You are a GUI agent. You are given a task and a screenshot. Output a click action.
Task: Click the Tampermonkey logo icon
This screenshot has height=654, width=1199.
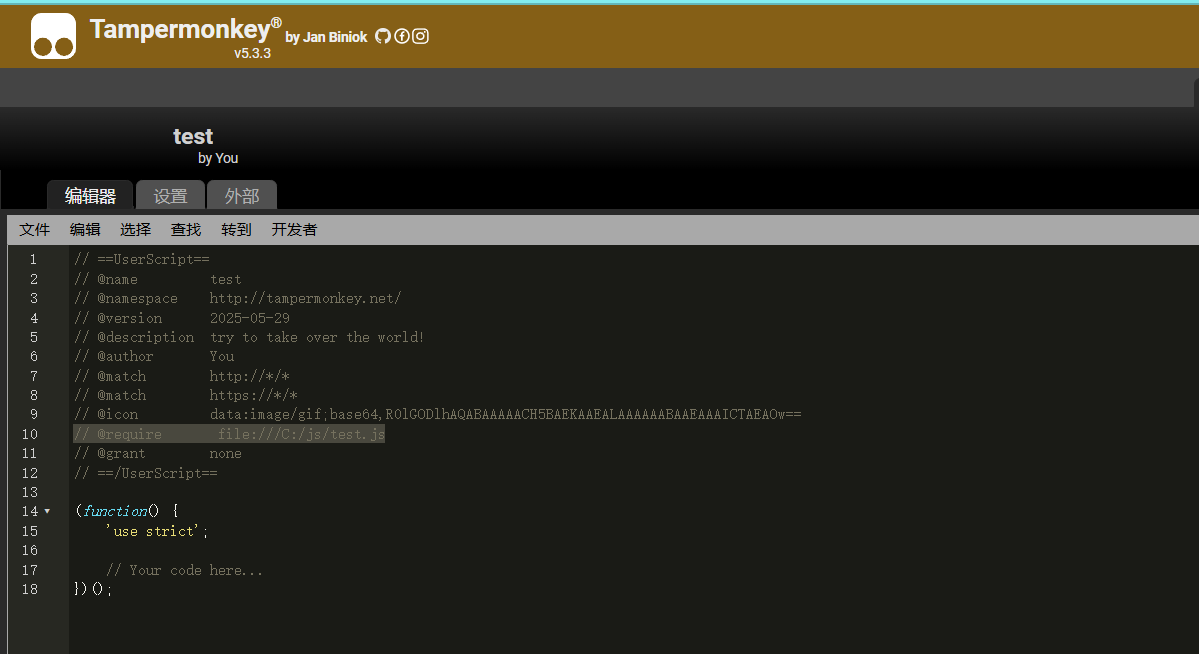tap(54, 36)
